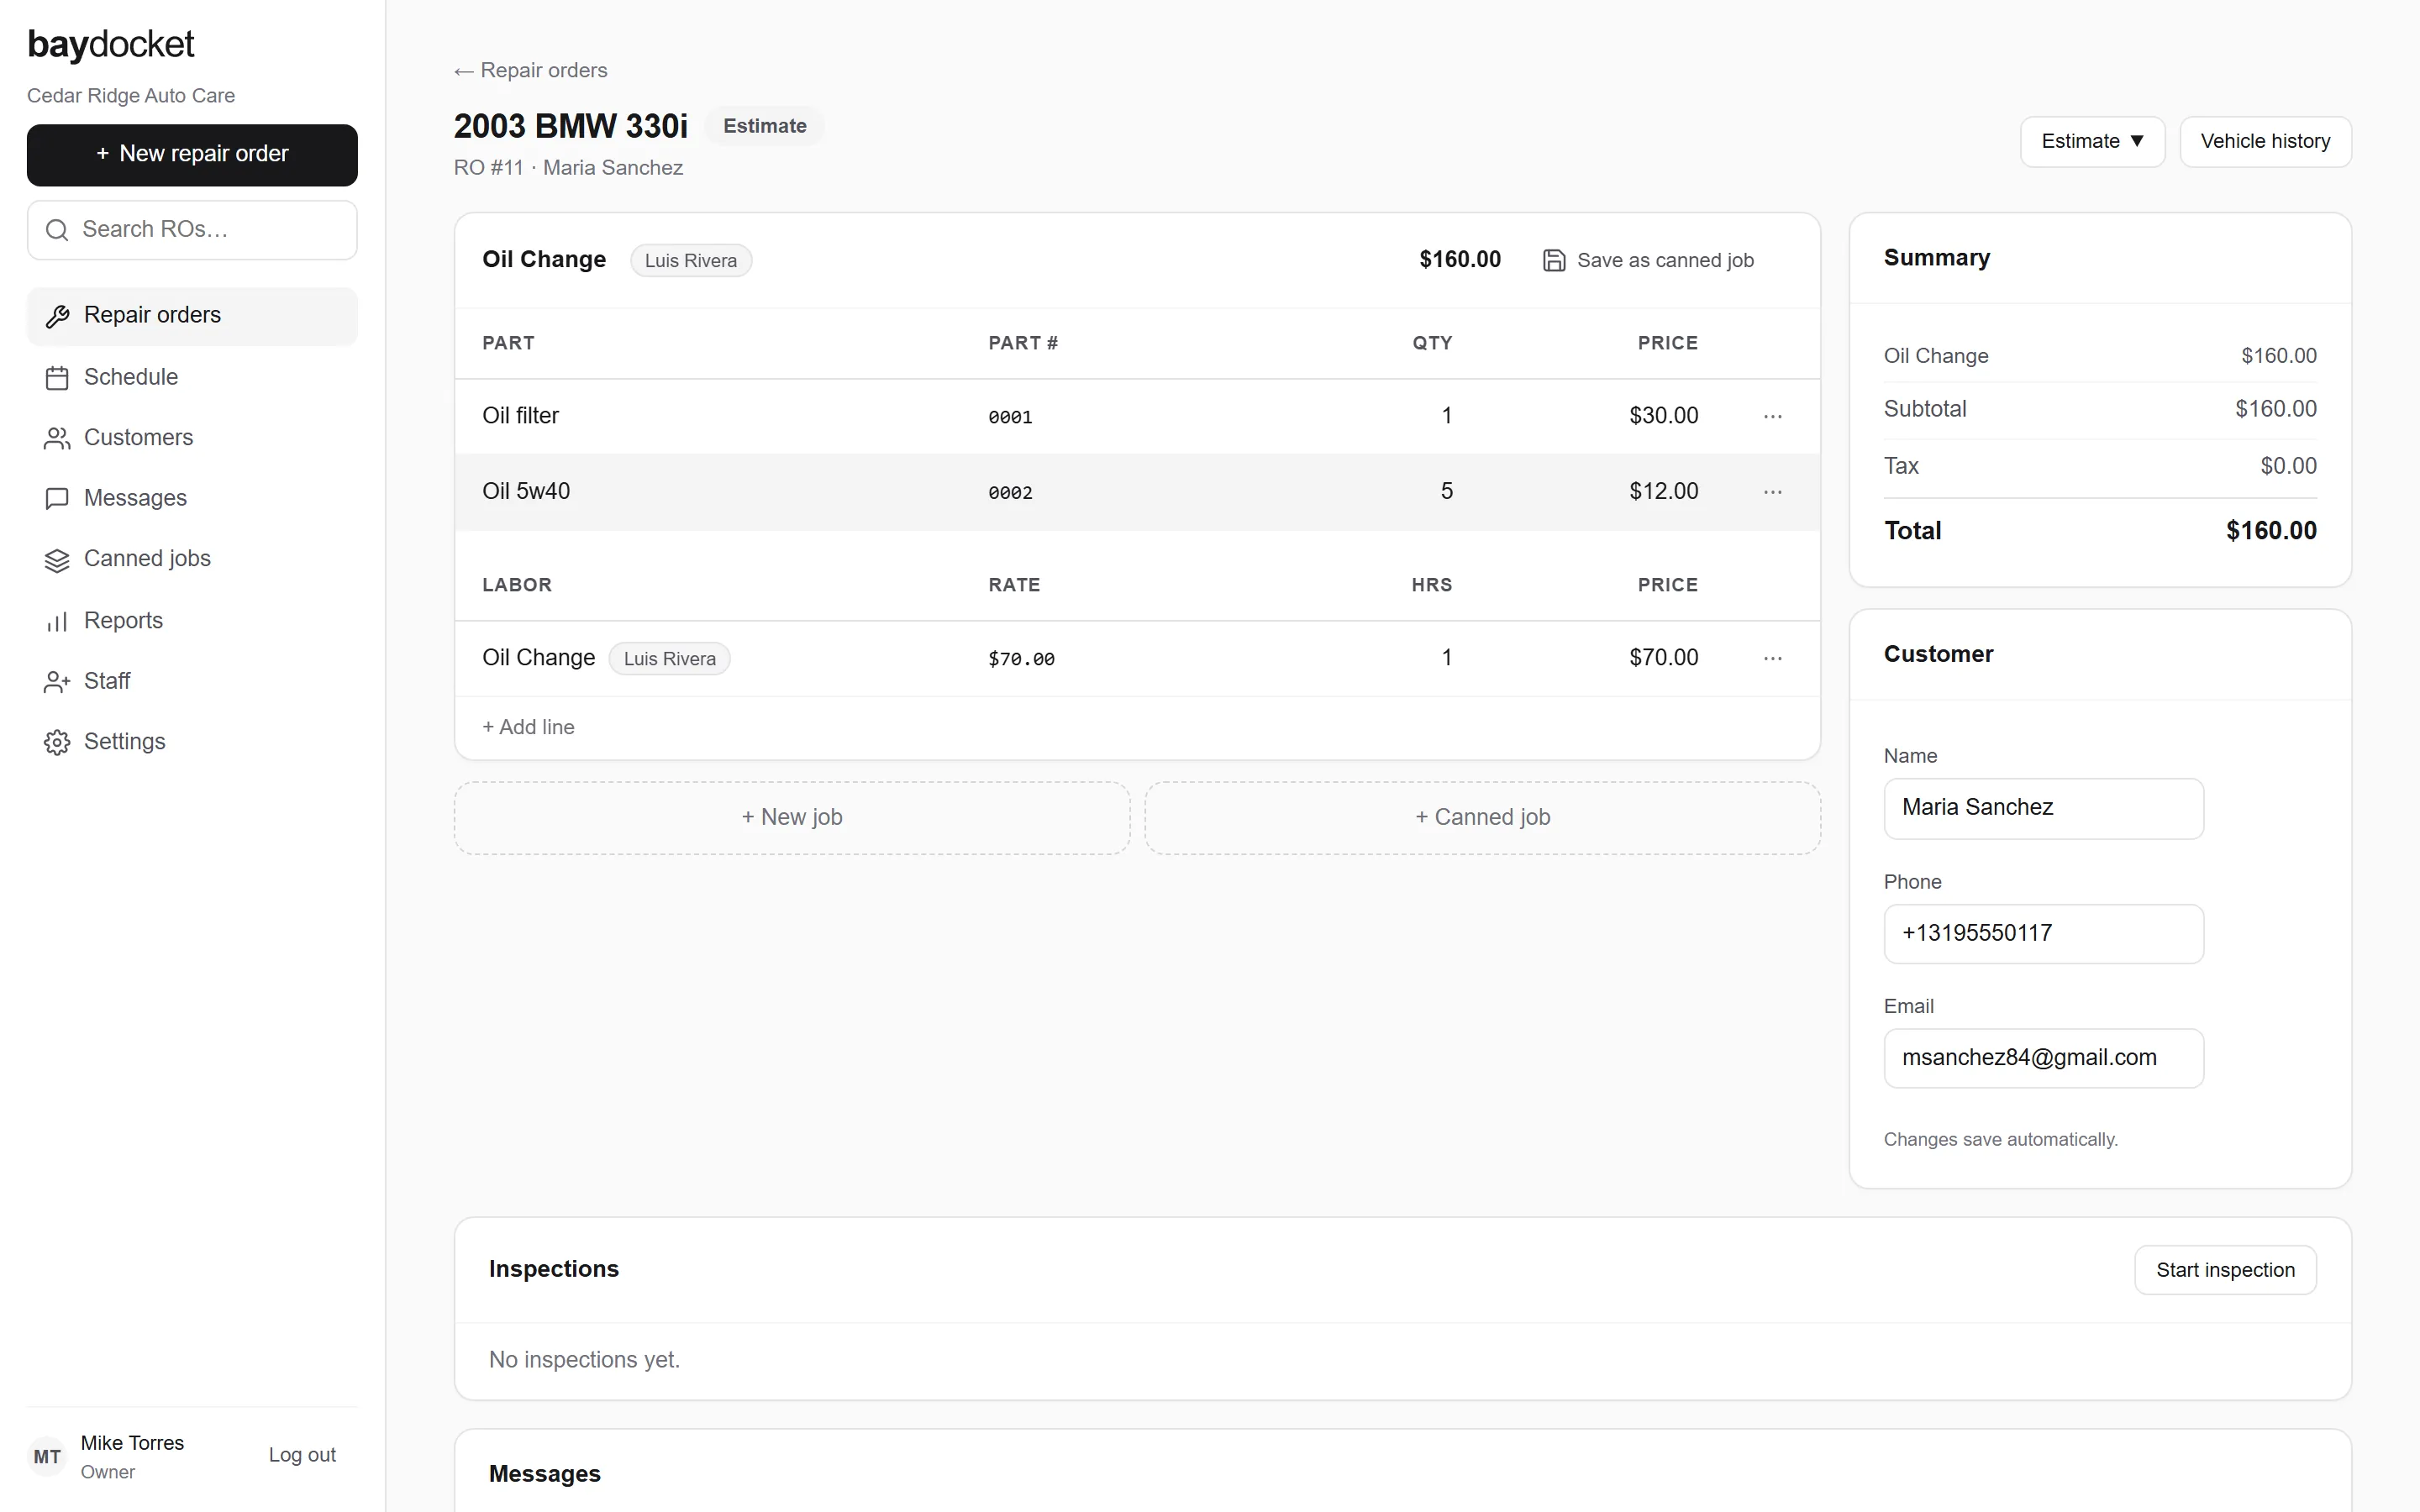
Task: Click the Schedule calendar icon
Action: (x=57, y=378)
